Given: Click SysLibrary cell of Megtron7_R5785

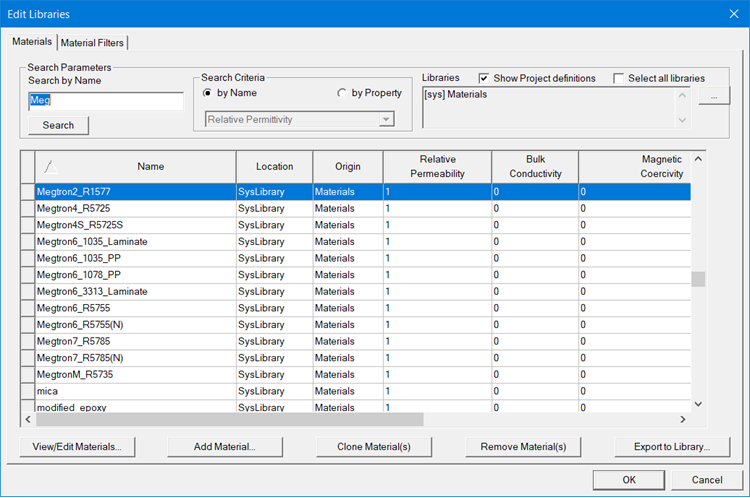Looking at the screenshot, I should pos(275,341).
